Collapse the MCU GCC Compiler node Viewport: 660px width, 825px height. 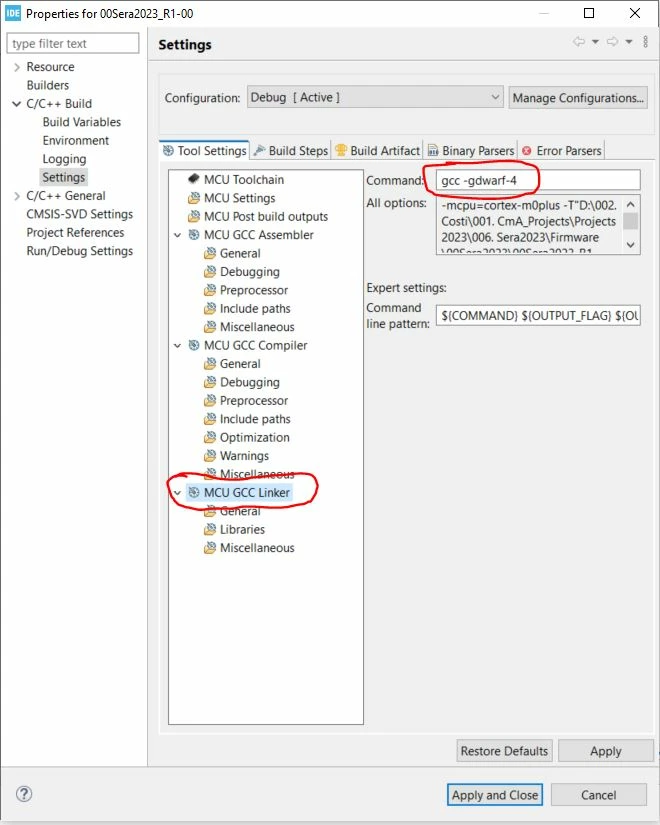(177, 345)
